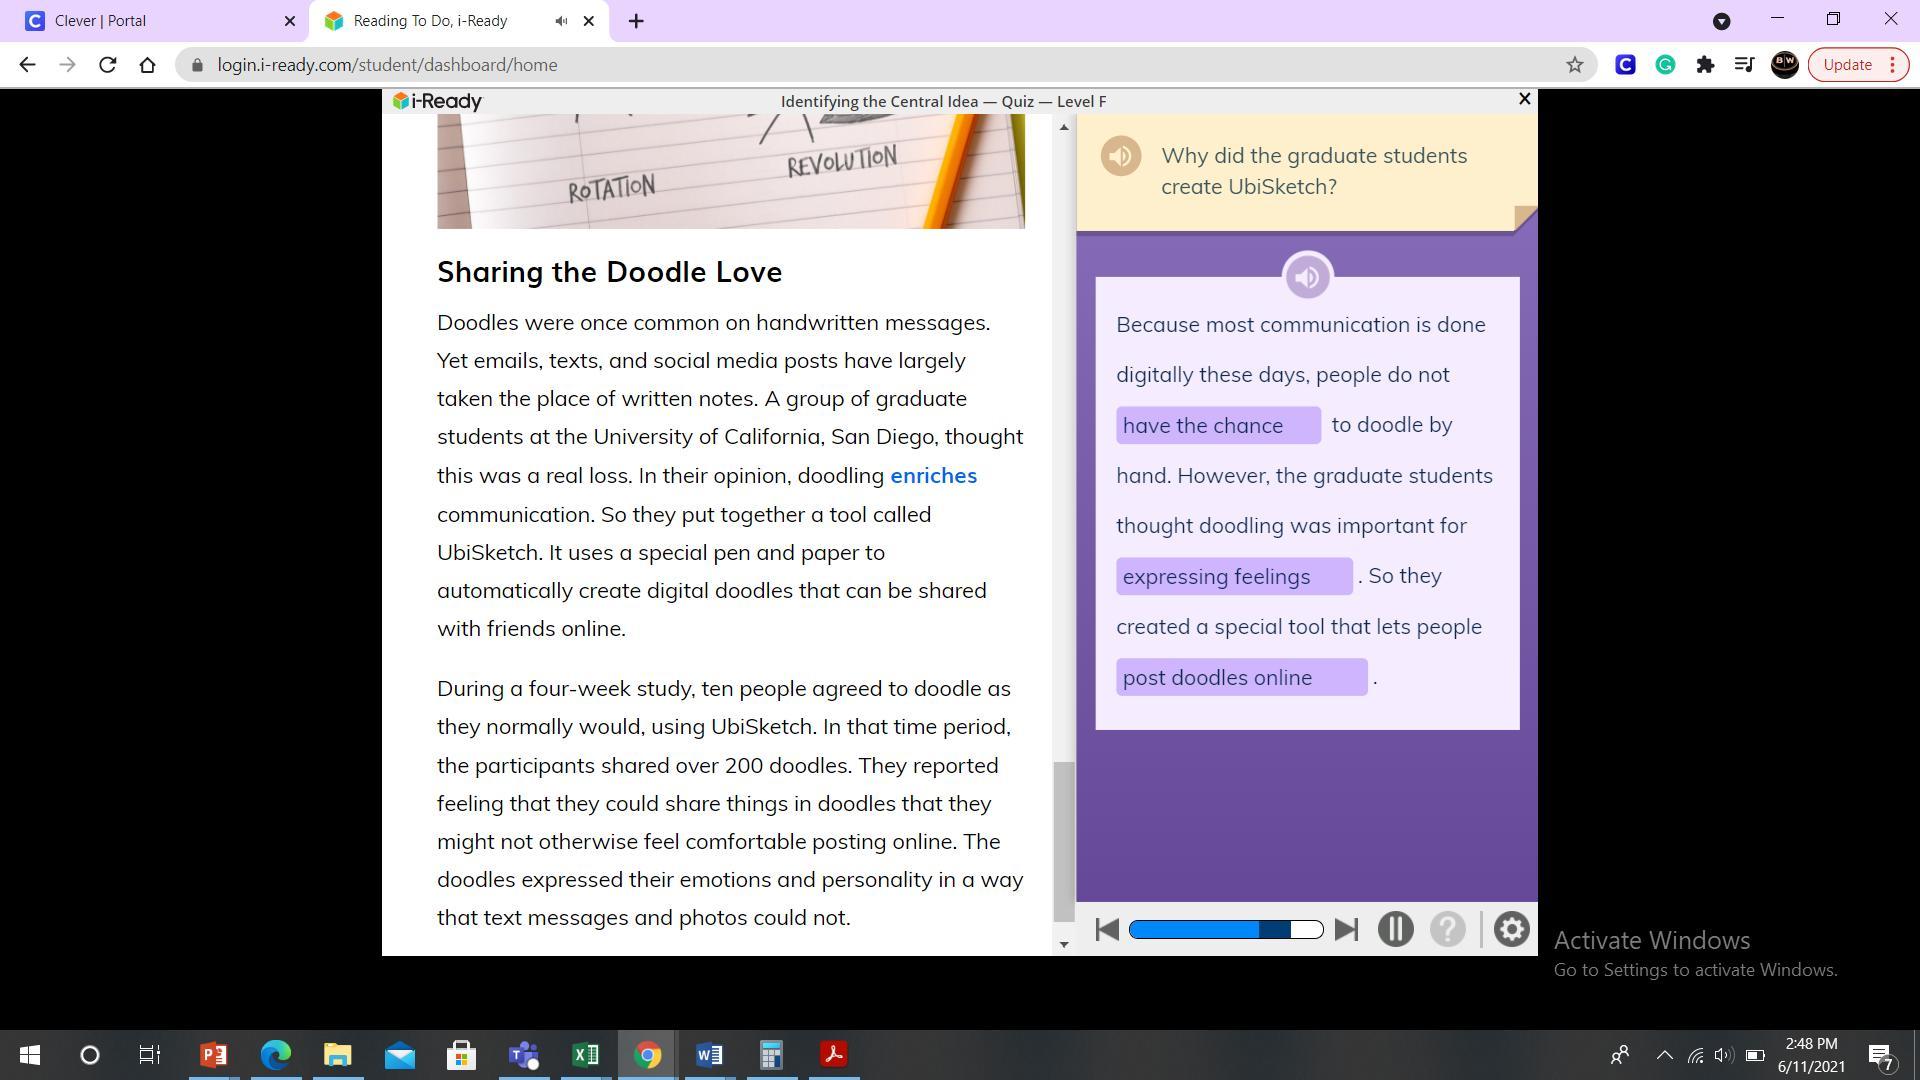Screen dimensions: 1920x1080
Task: Mute audio on Reading To Do tab
Action: [x=562, y=21]
